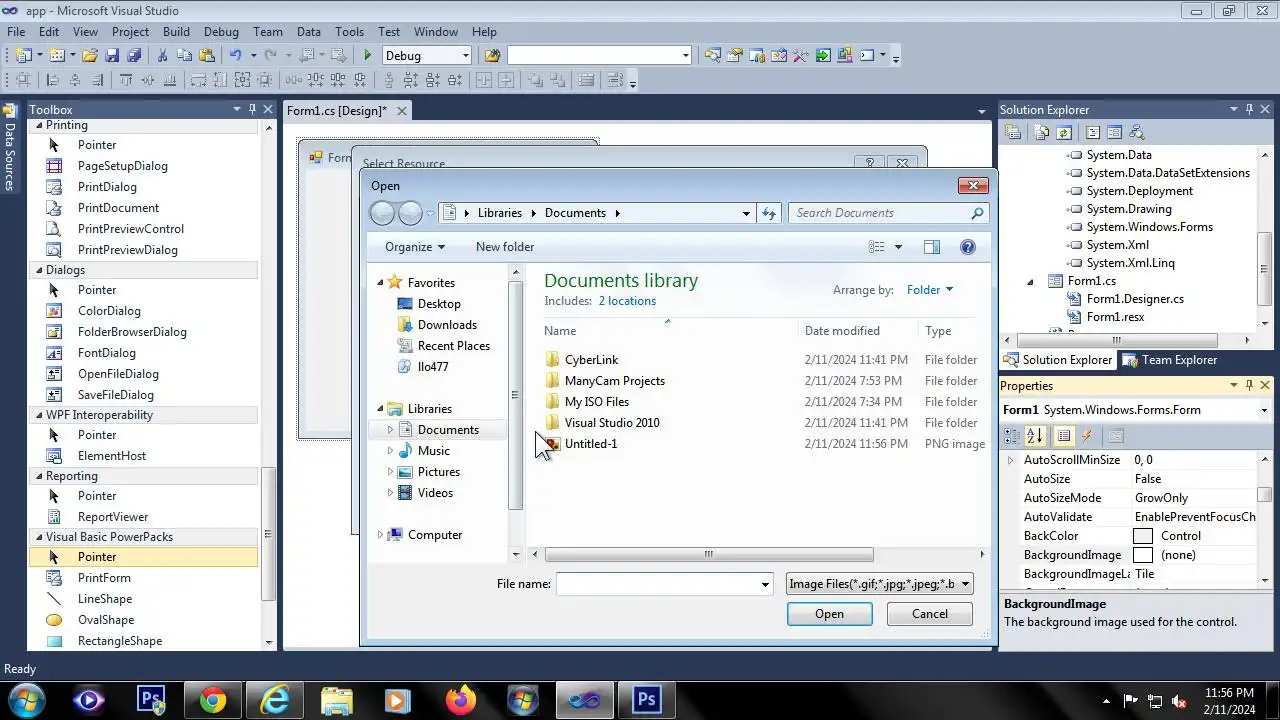The height and width of the screenshot is (720, 1280).
Task: Click the New Project toolbar icon
Action: (23, 56)
